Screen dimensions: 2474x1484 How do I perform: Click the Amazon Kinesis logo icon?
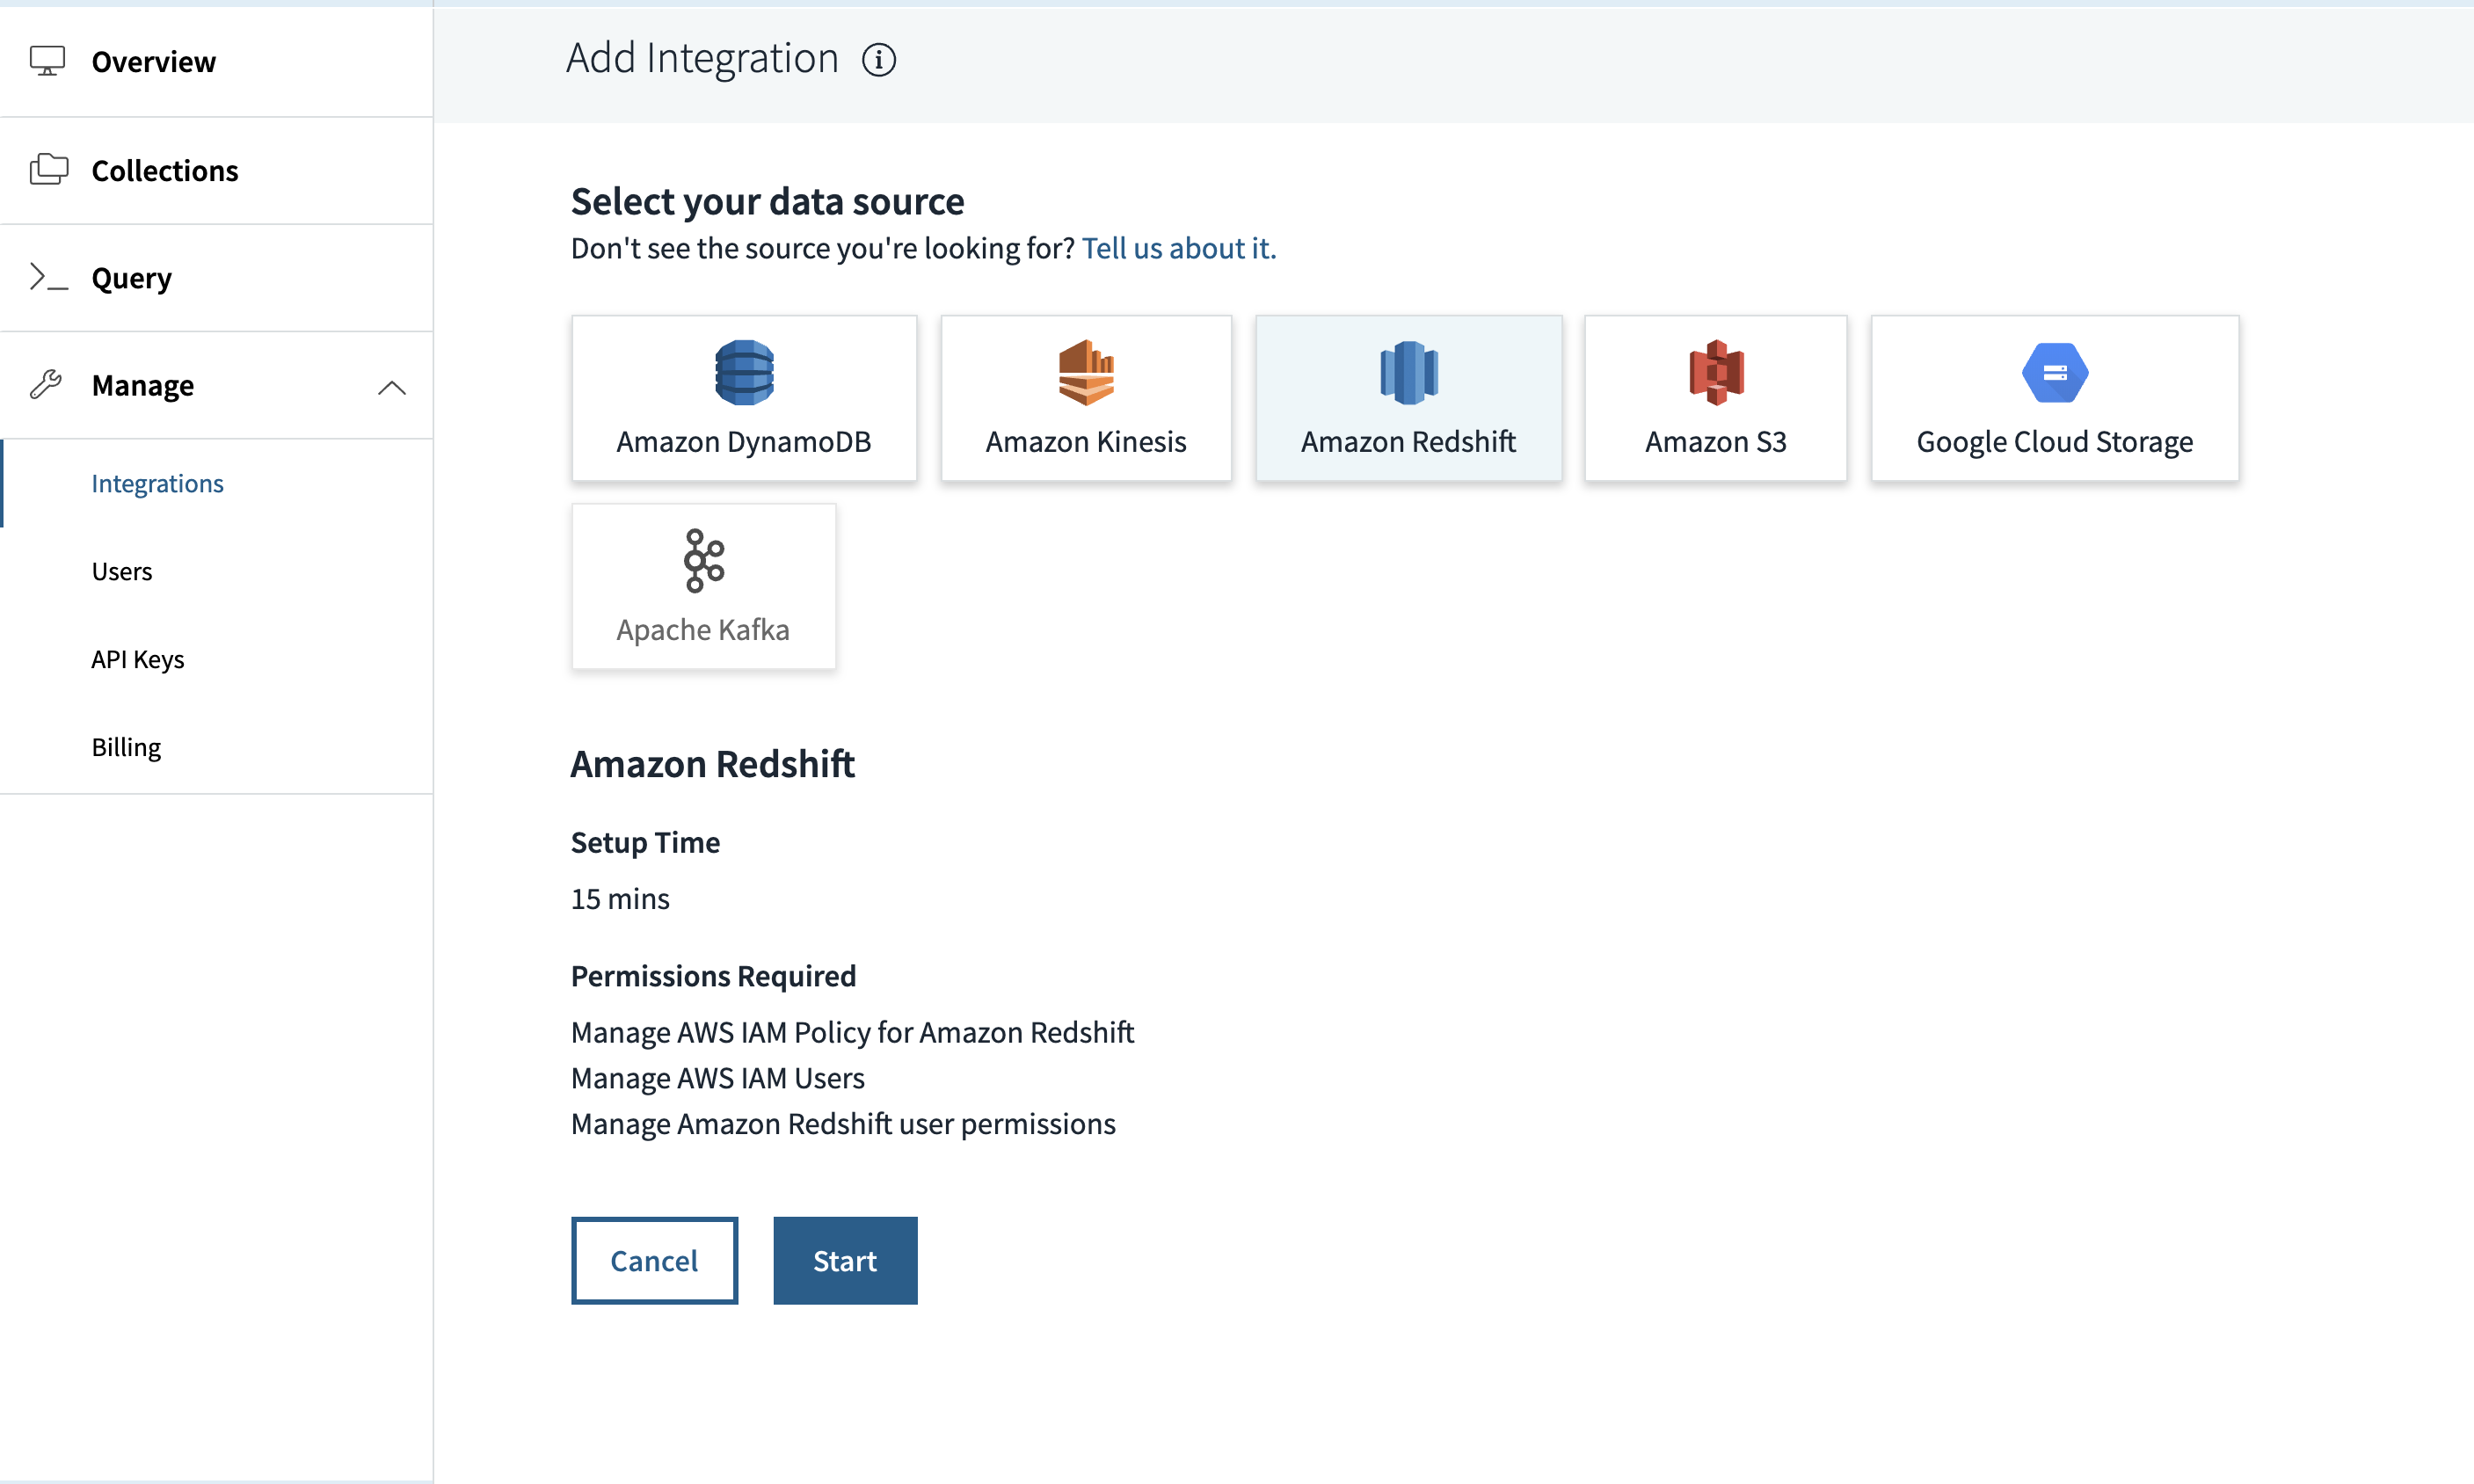pyautogui.click(x=1086, y=372)
